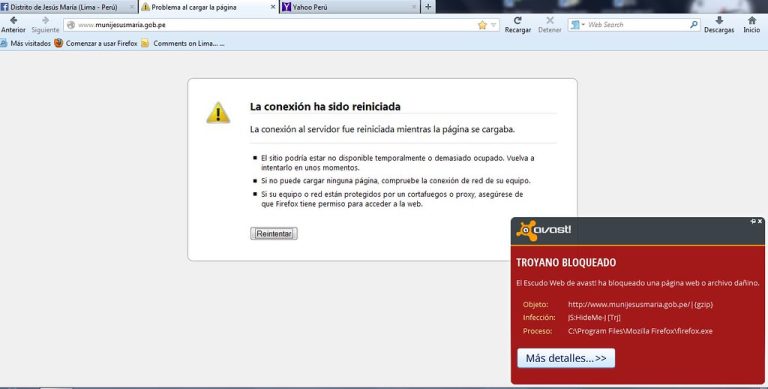This screenshot has height=389, width=768.
Task: Switch to the Yahoo Perú tab
Action: click(350, 7)
